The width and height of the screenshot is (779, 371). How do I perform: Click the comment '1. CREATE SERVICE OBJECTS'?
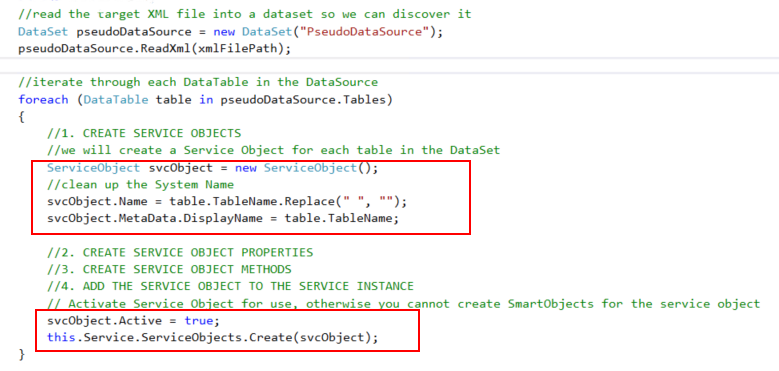[144, 134]
